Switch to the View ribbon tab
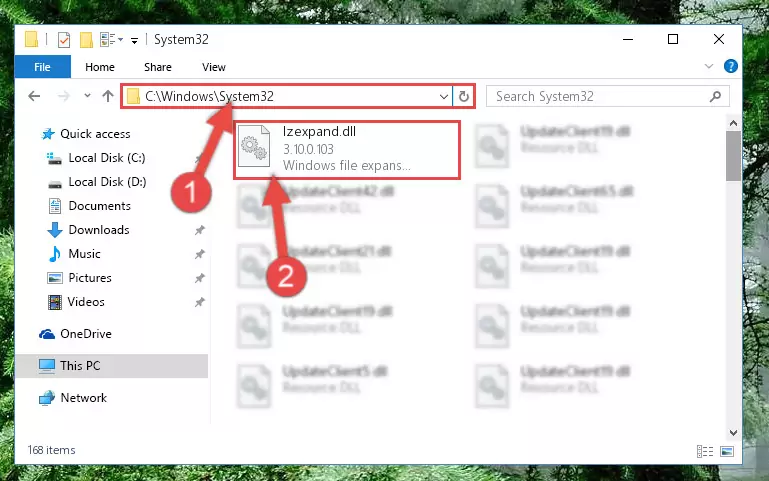 (x=214, y=67)
